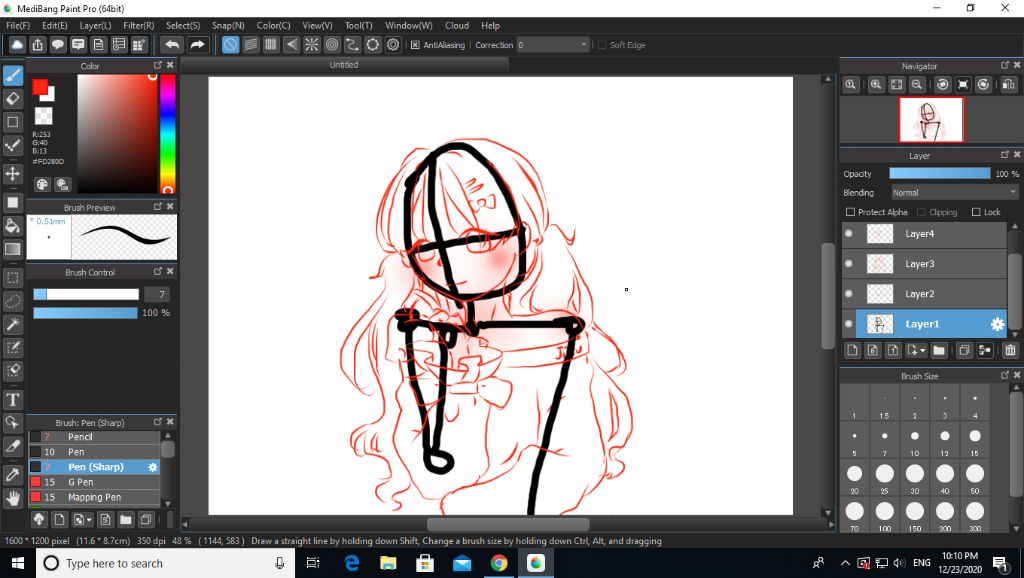Viewport: 1024px width, 578px height.
Task: Select the Lasso tool
Action: pos(12,301)
